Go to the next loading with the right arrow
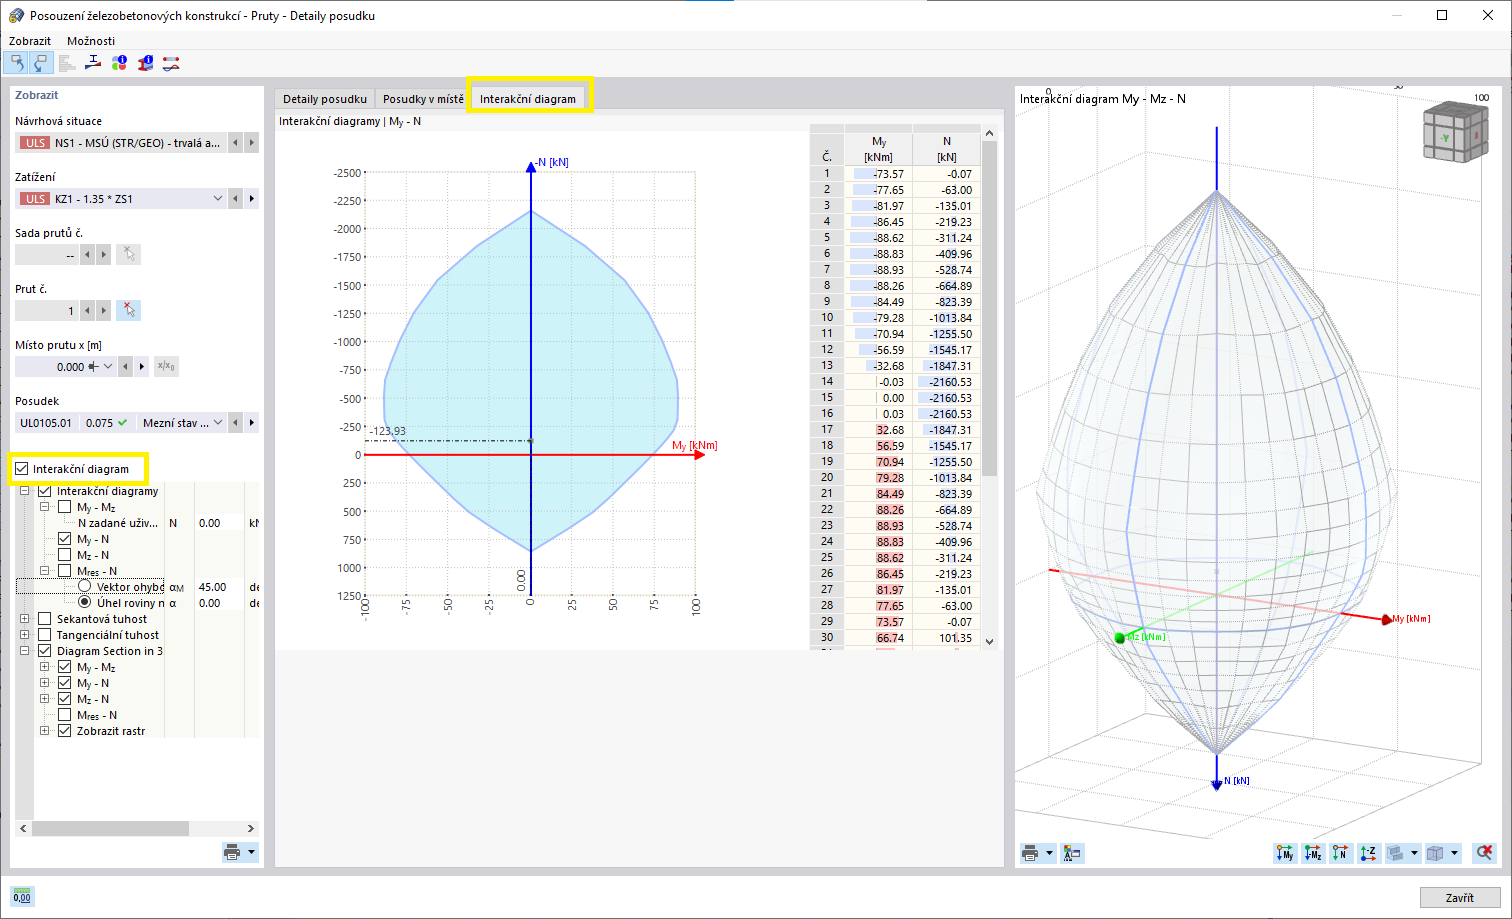 (x=252, y=199)
